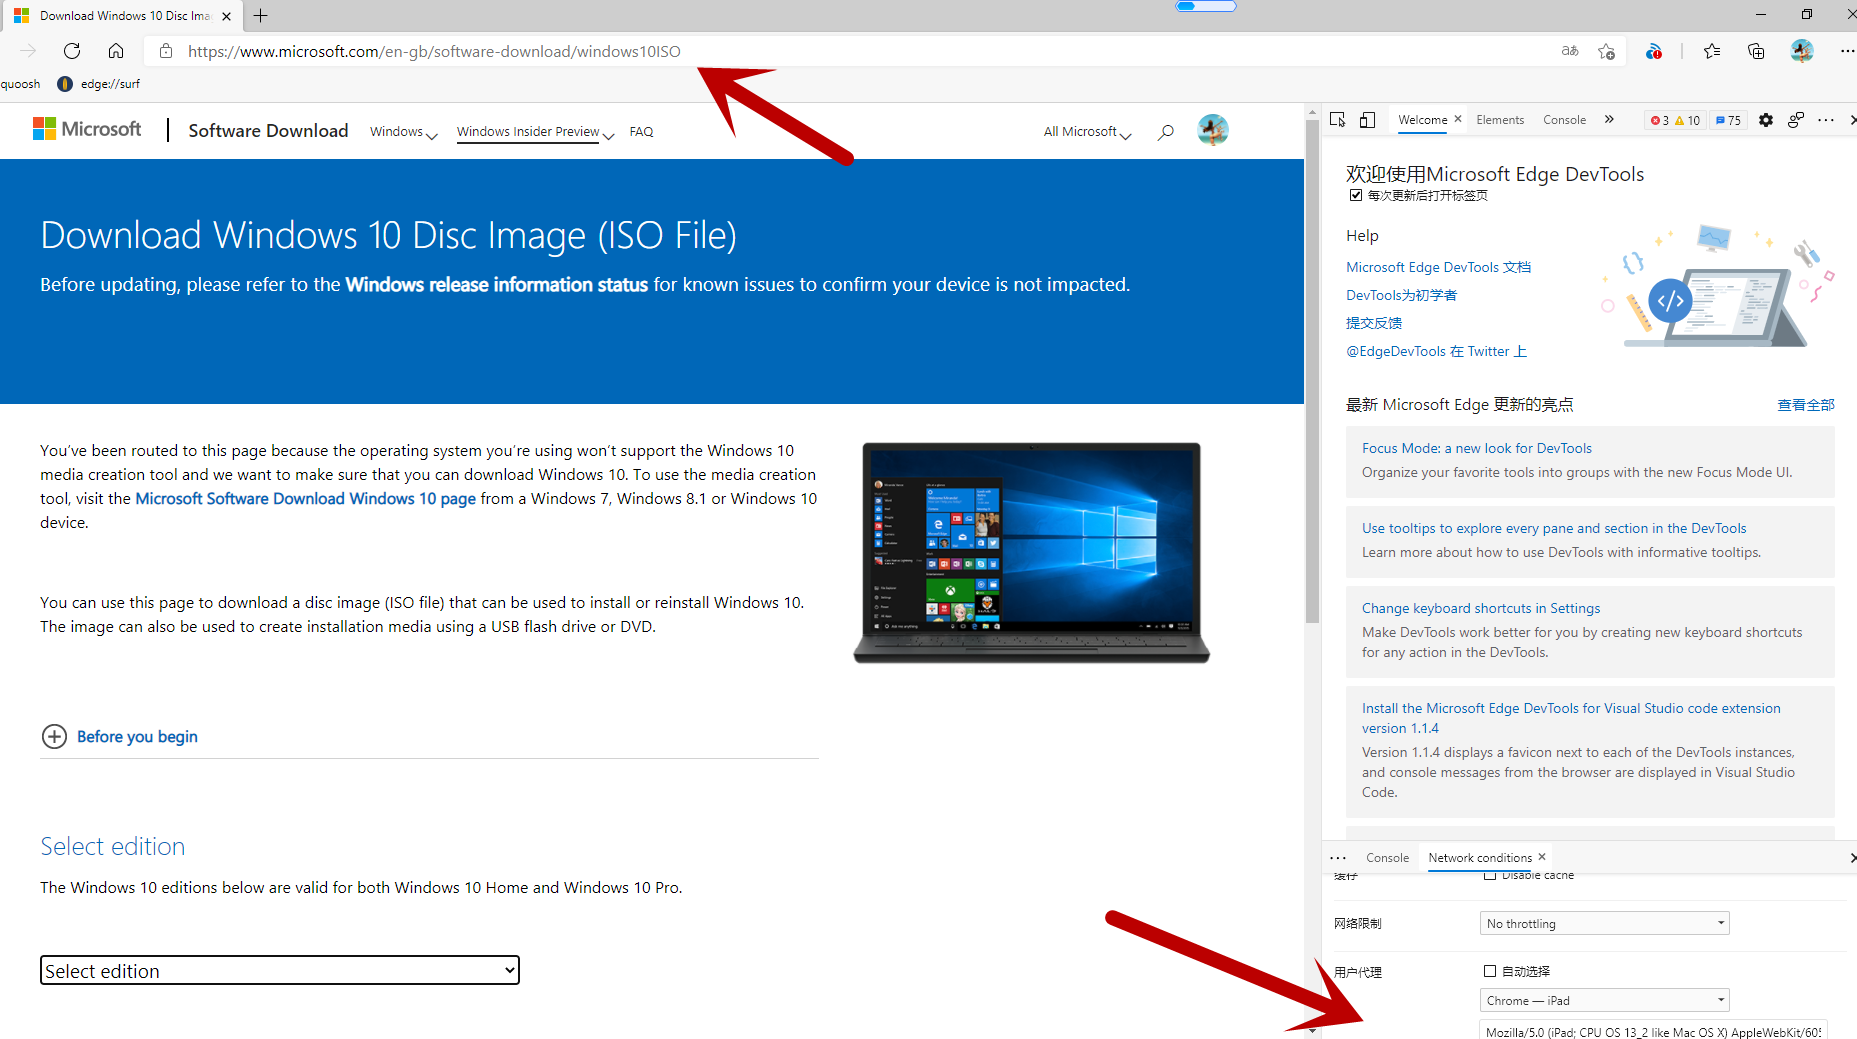Screen dimensions: 1857x1039
Task: Click the browser address bar URL
Action: [x=434, y=51]
